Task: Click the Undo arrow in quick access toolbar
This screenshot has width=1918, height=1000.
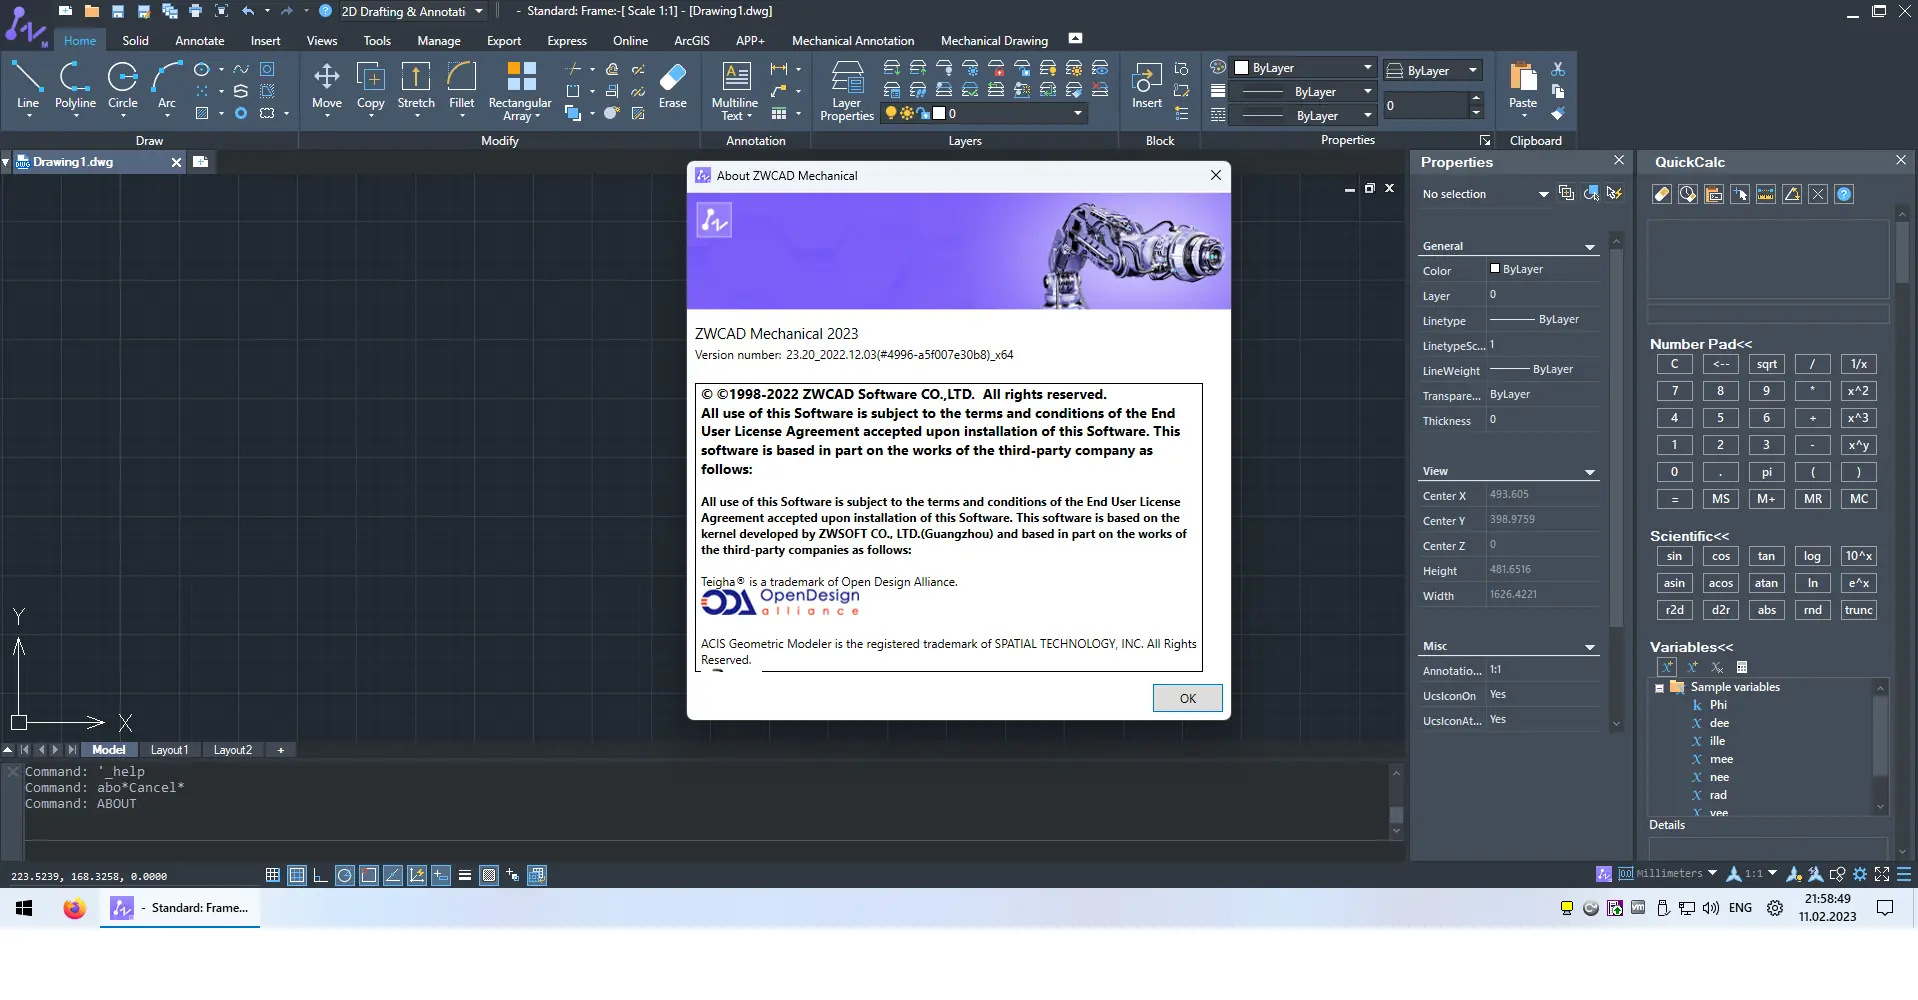Action: [x=248, y=11]
